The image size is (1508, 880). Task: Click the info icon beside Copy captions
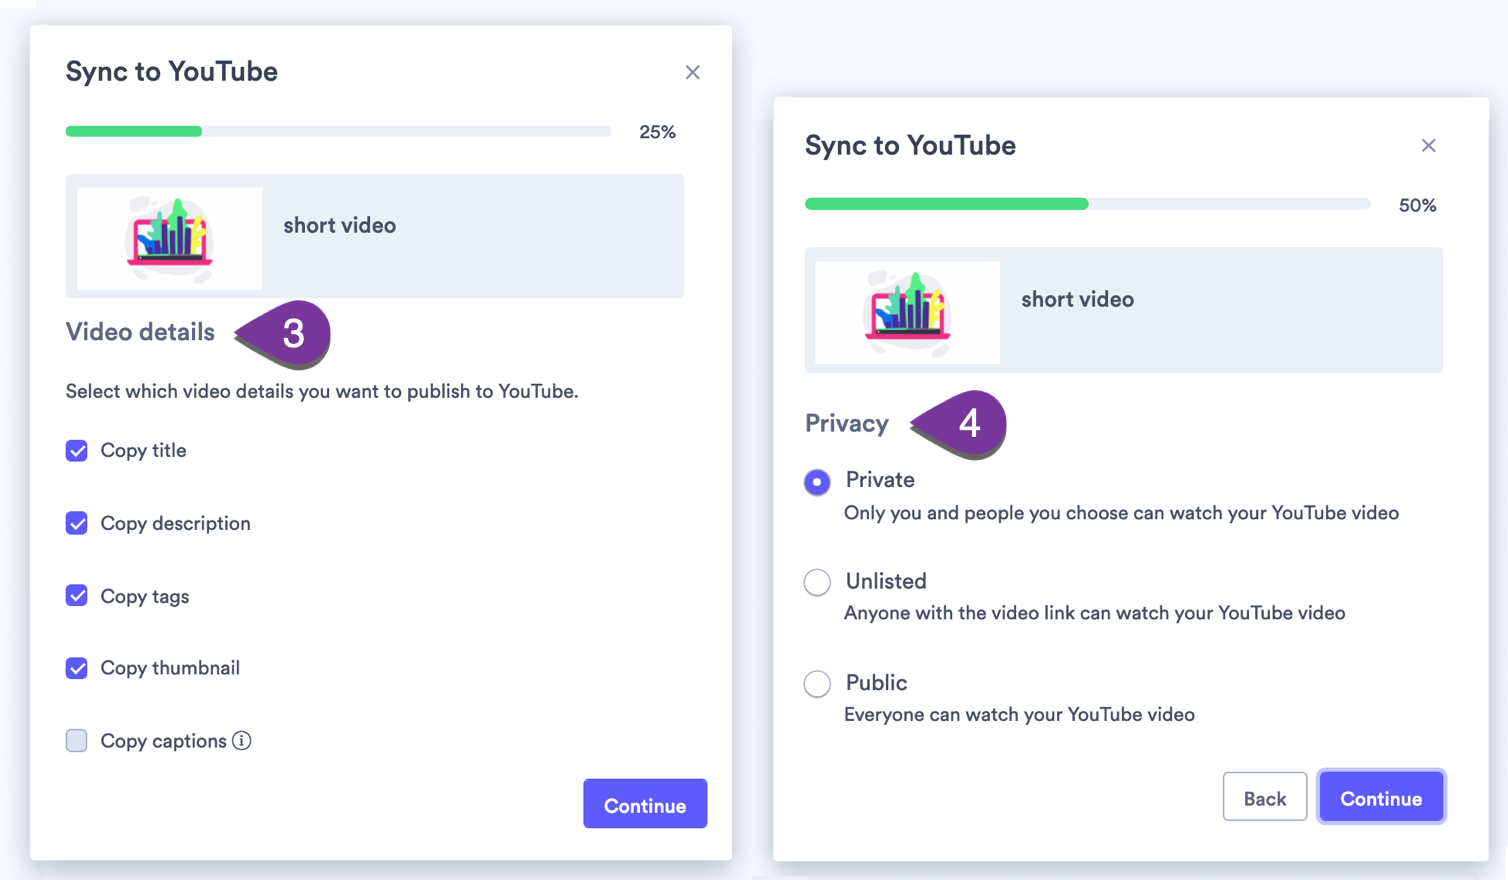pyautogui.click(x=242, y=741)
